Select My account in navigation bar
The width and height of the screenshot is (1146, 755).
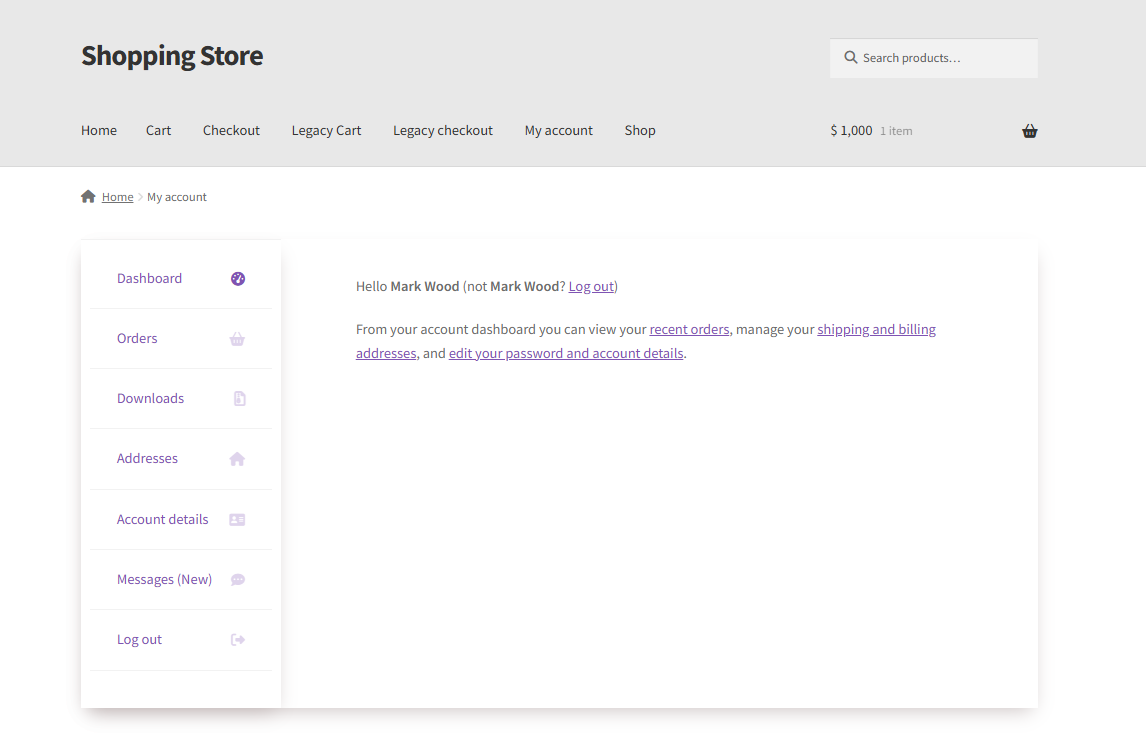click(558, 130)
